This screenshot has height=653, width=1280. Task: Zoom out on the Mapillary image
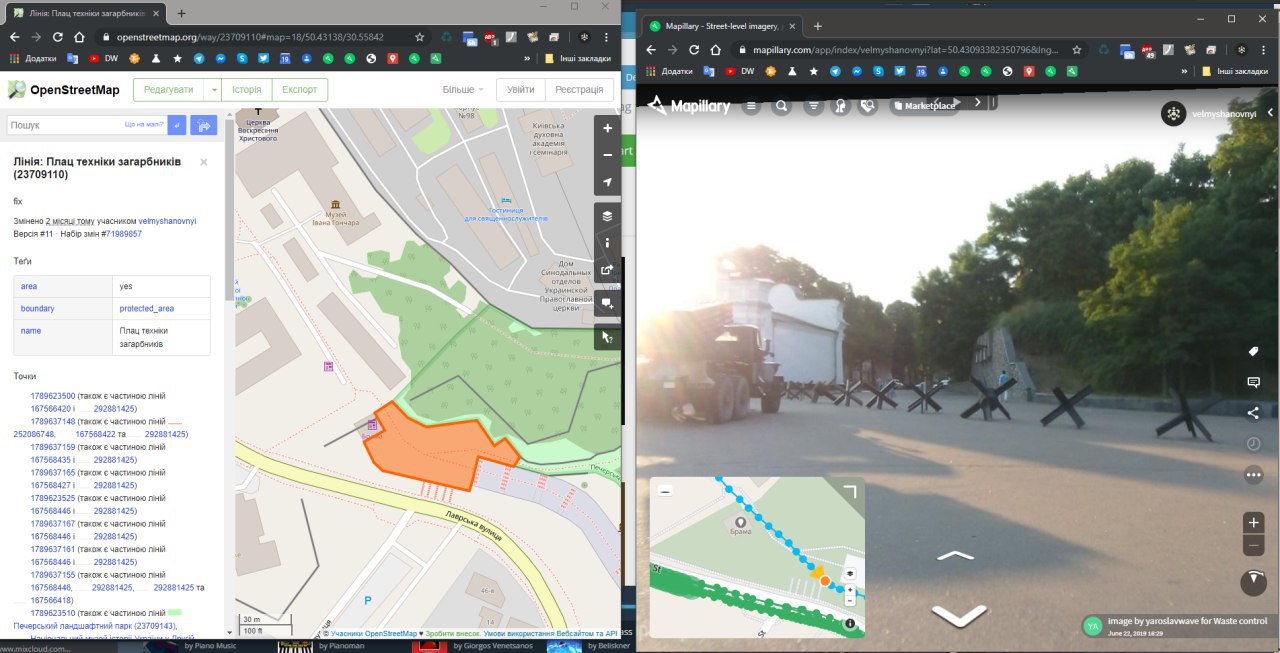point(1253,545)
